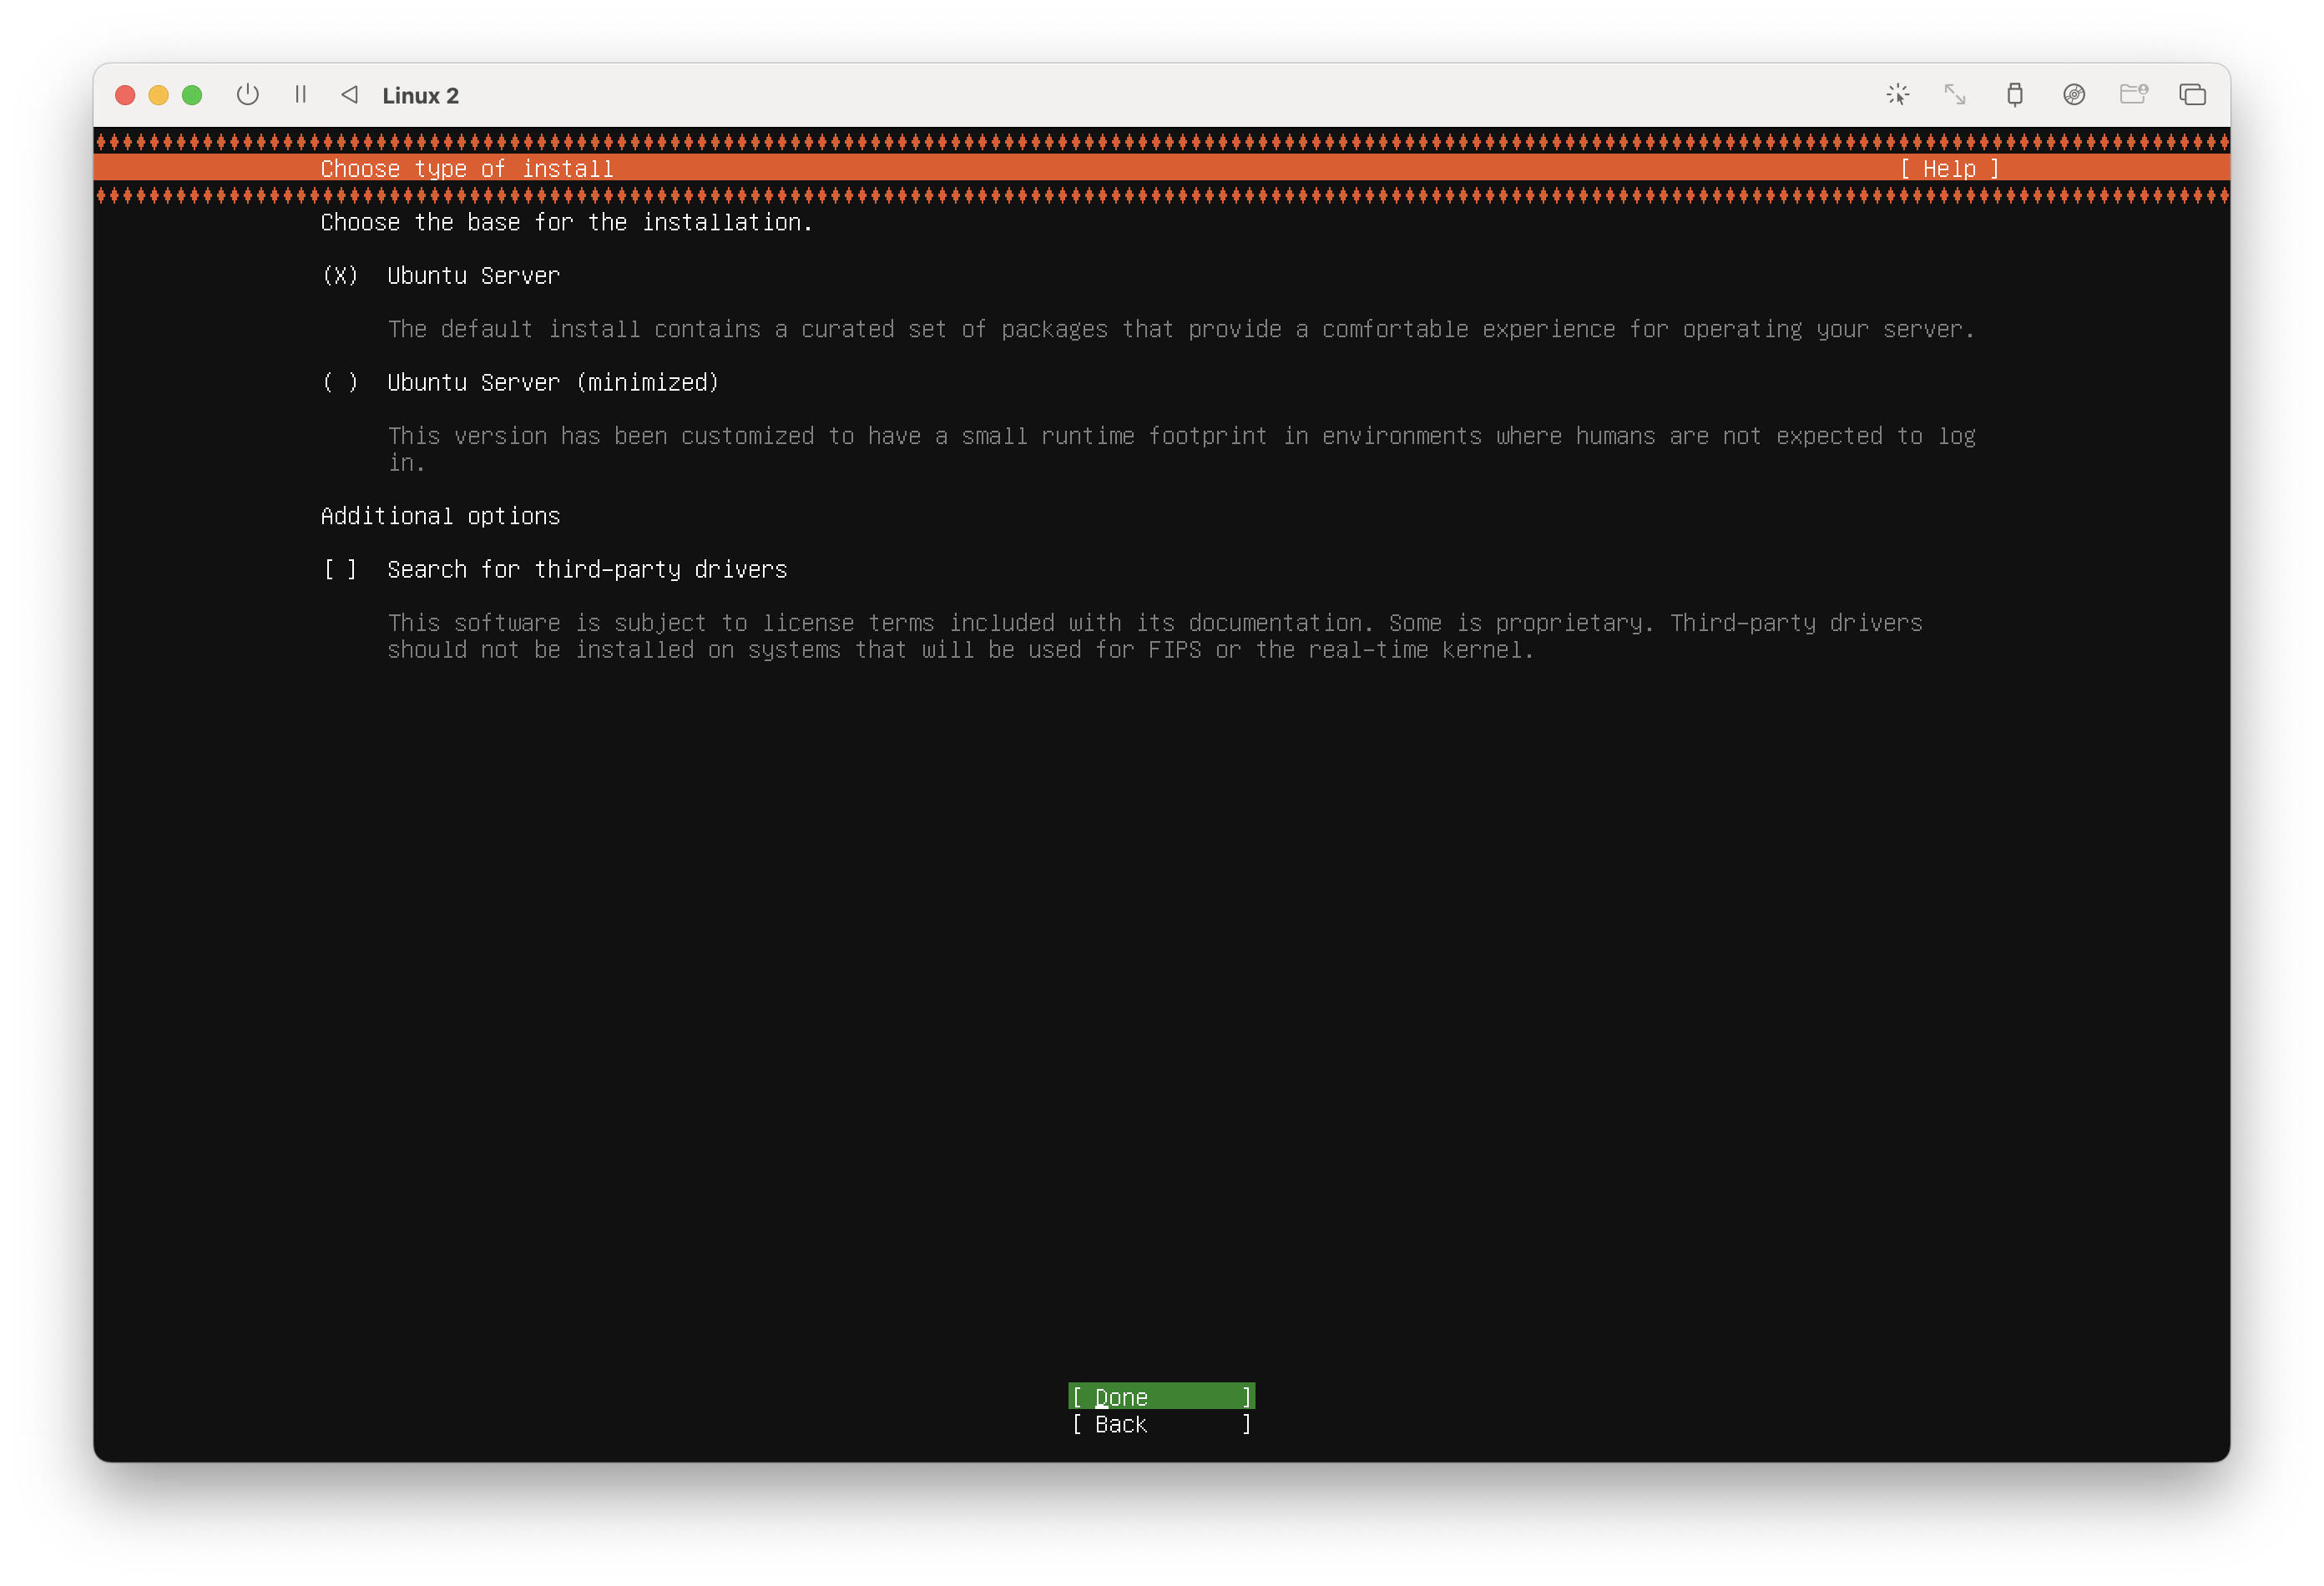The height and width of the screenshot is (1586, 2324).
Task: Open the CD/DVD drive image icon
Action: pos(2074,95)
